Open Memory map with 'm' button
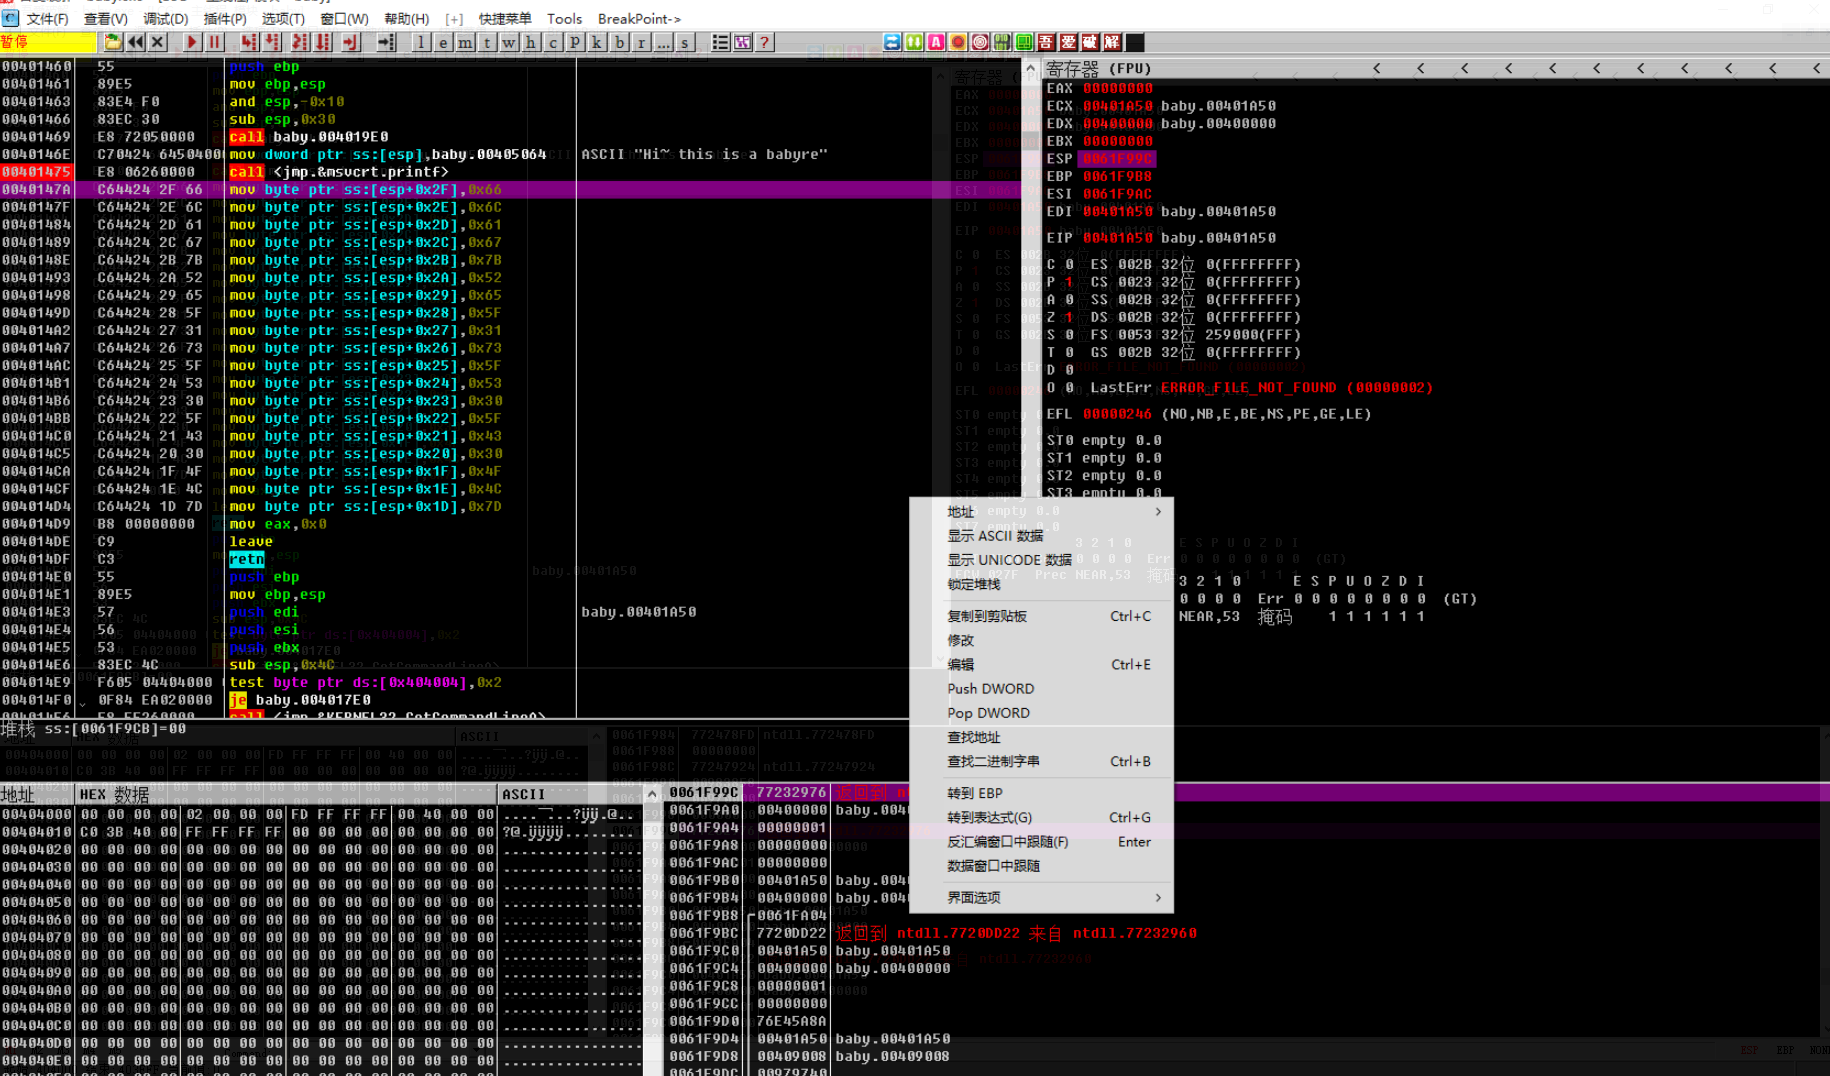The image size is (1830, 1076). pyautogui.click(x=466, y=42)
